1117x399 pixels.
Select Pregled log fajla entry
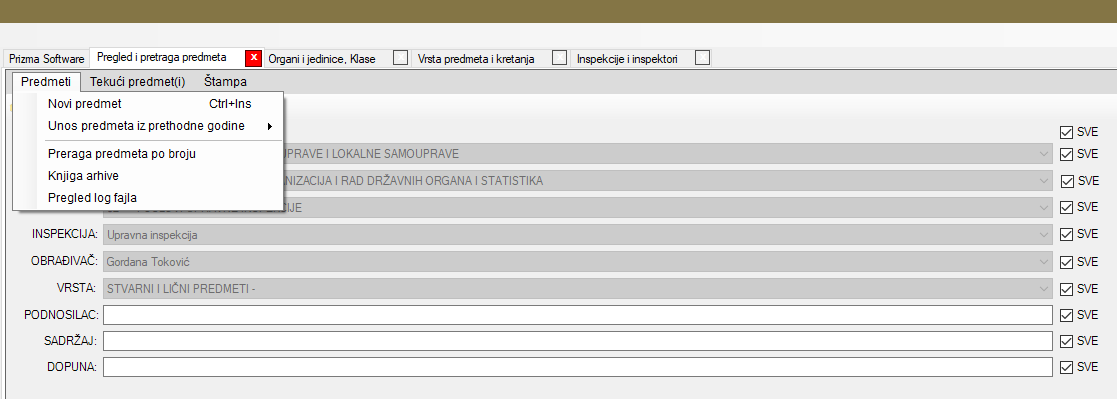coord(148,198)
